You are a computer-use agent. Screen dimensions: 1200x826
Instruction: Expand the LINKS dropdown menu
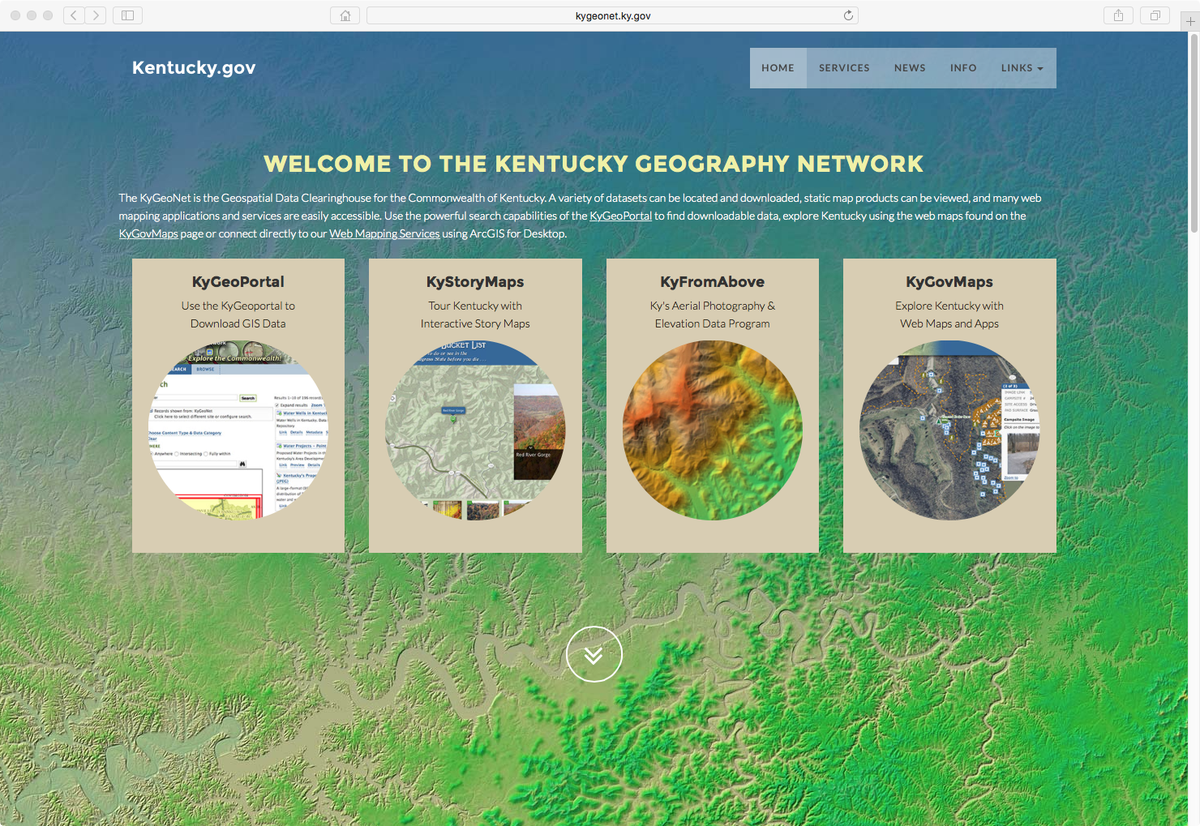[1022, 68]
